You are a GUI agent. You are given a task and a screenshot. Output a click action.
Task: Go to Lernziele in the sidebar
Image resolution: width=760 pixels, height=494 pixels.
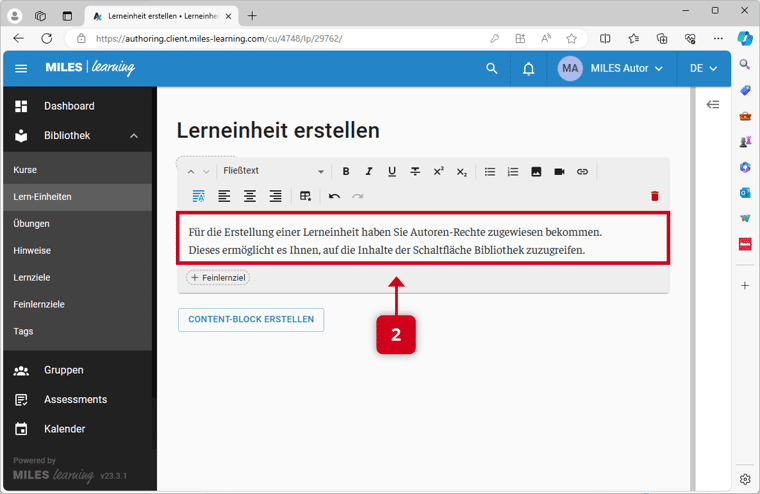click(x=32, y=277)
